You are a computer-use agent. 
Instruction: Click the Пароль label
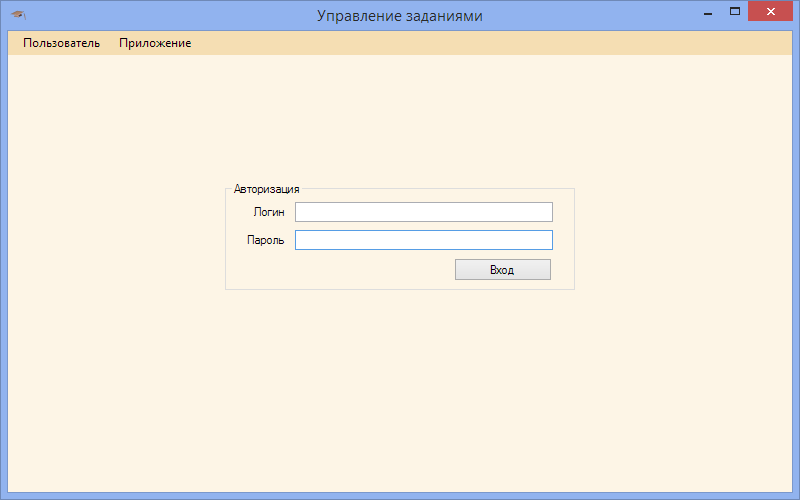[x=265, y=240]
